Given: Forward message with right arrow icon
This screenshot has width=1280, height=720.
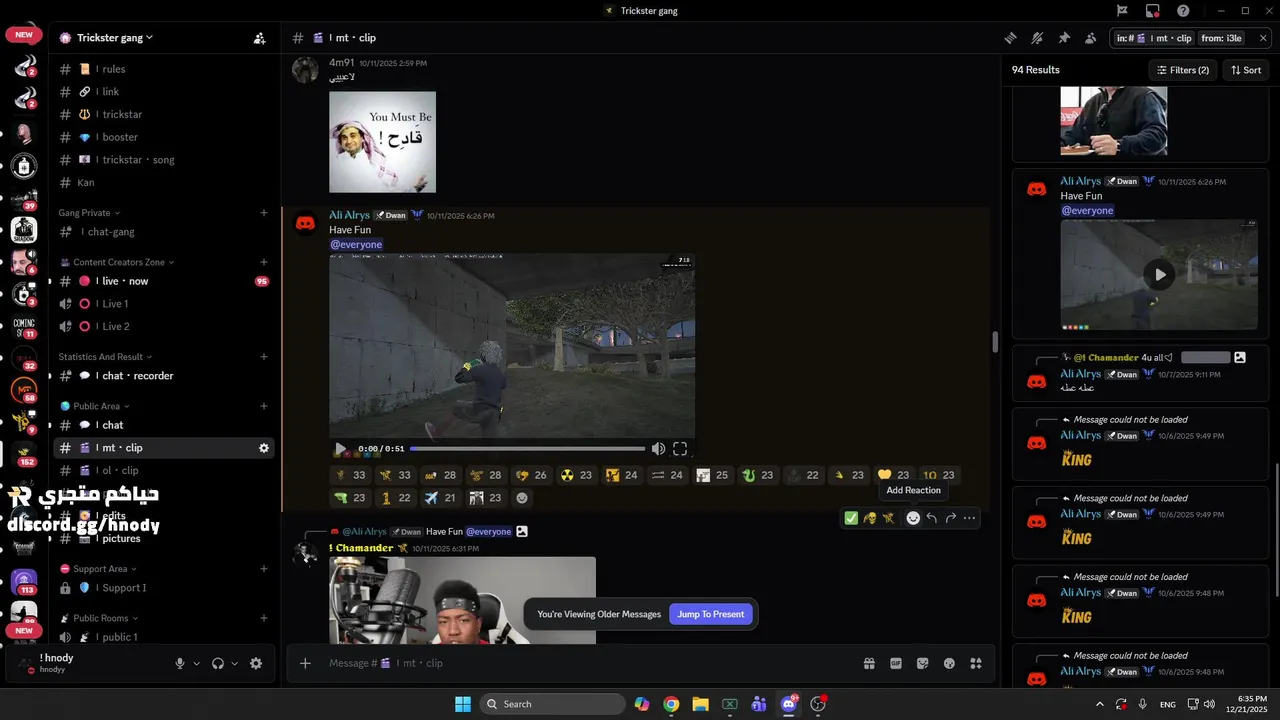Looking at the screenshot, I should 951,518.
